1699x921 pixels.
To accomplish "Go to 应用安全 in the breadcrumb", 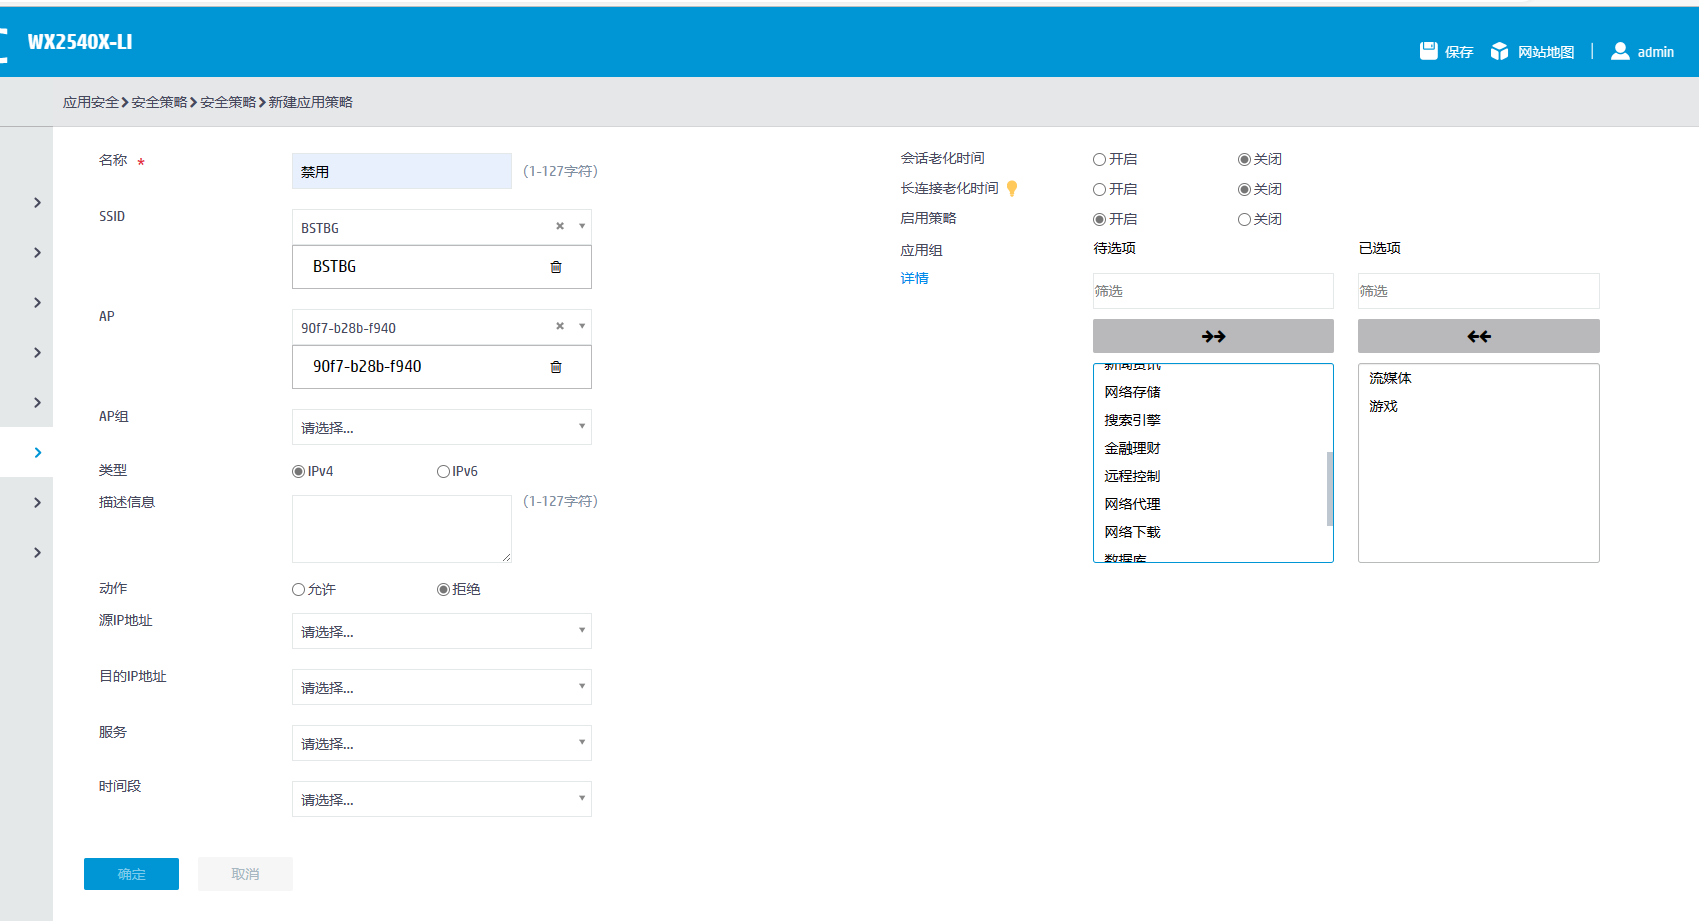I will [x=91, y=102].
